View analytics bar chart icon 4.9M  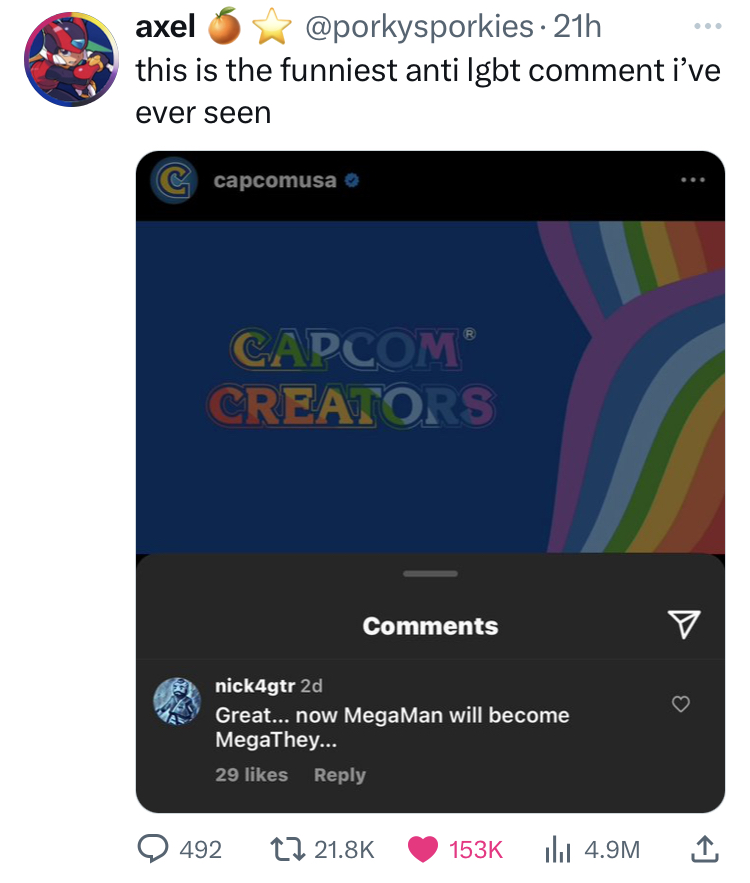coord(557,849)
